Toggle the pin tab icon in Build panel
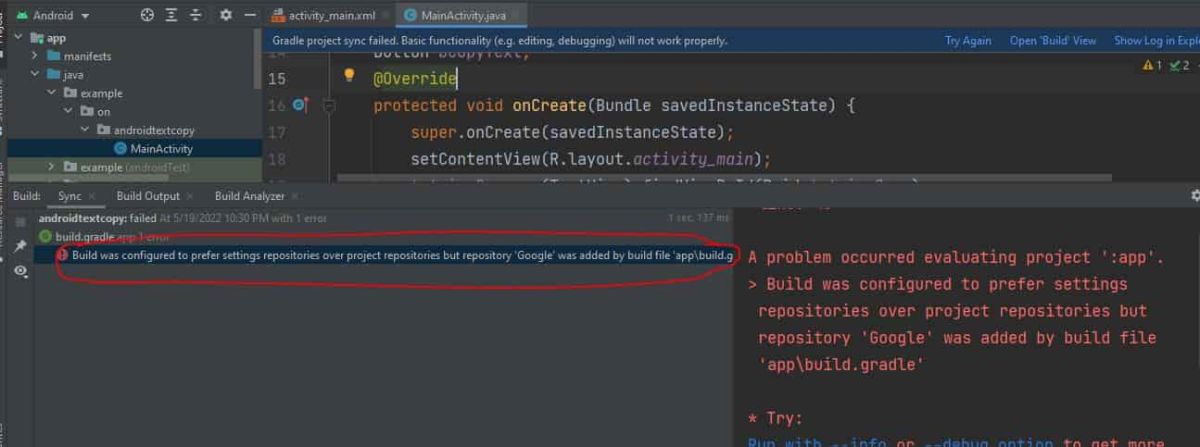This screenshot has width=1200, height=447. [x=20, y=246]
